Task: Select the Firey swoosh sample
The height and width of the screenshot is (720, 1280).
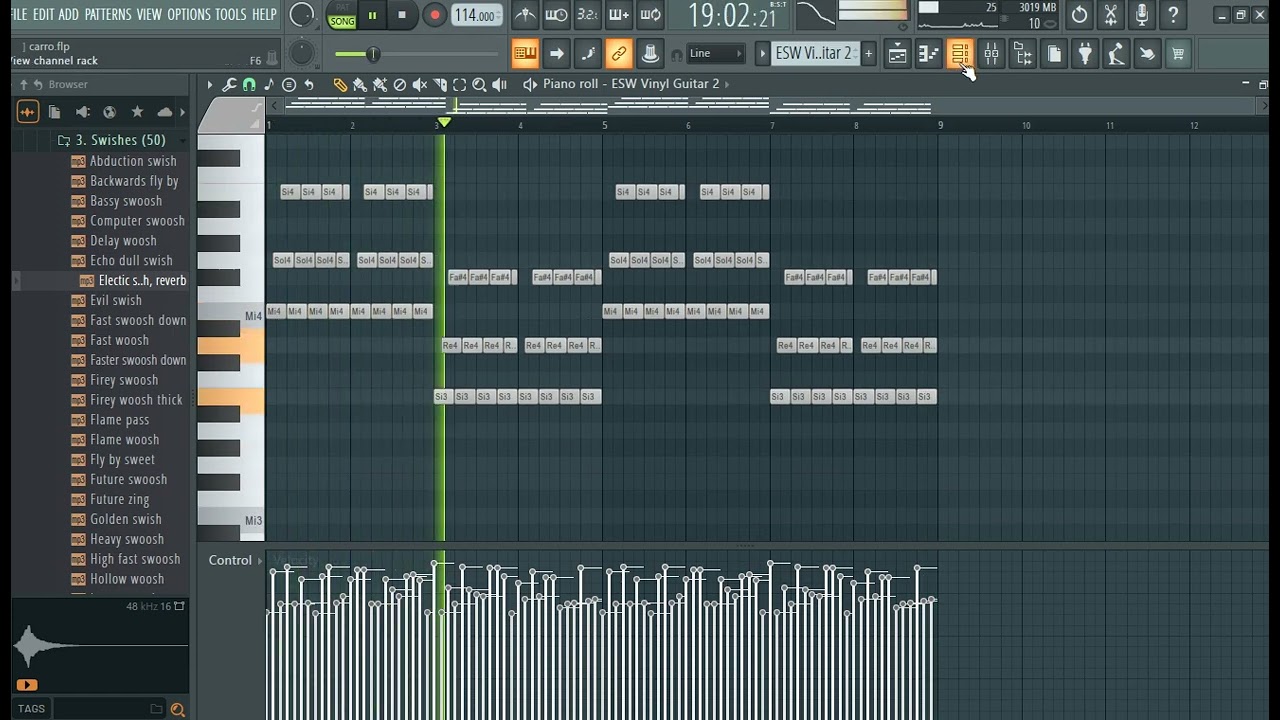Action: click(124, 380)
